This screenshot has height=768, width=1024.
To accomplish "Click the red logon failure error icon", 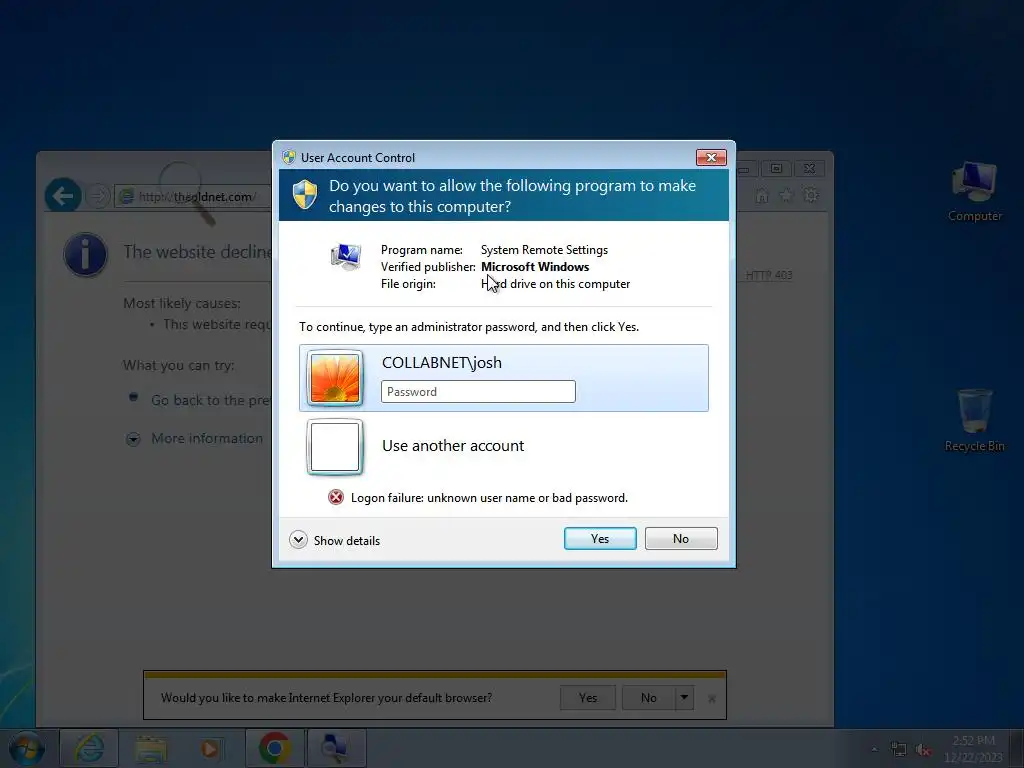I will [x=336, y=498].
